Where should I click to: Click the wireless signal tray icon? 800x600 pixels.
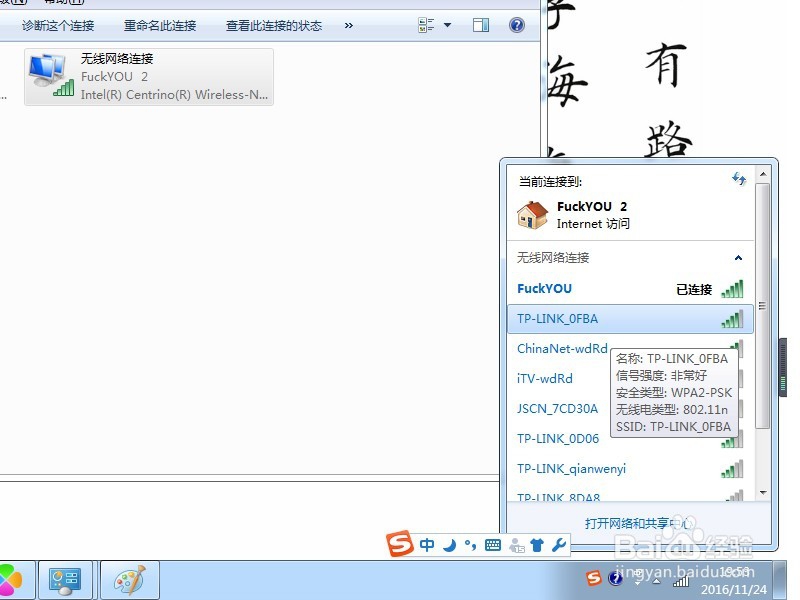click(x=682, y=580)
